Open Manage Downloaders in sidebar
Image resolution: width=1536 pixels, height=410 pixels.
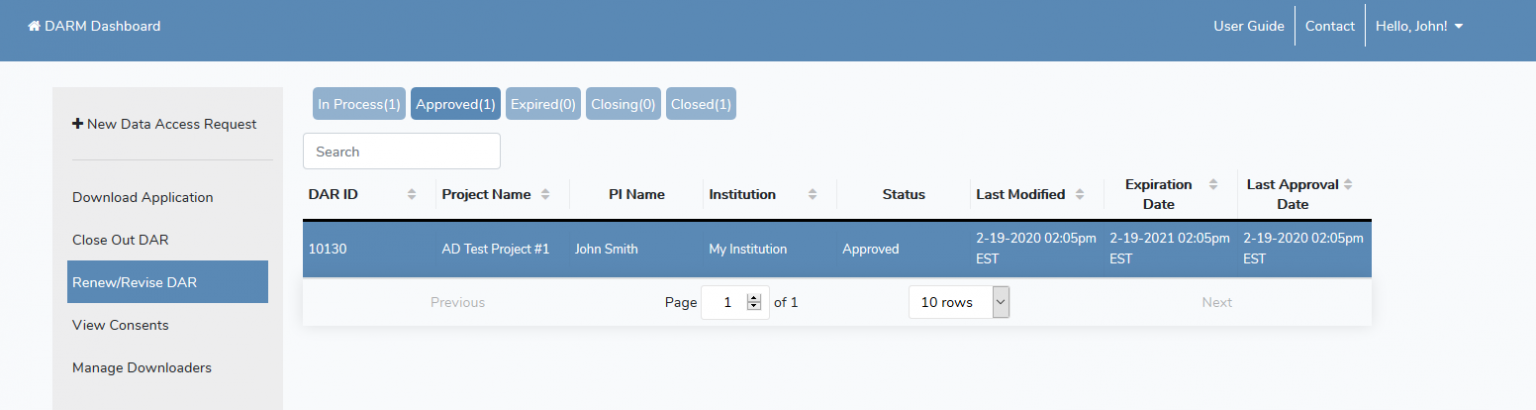point(142,368)
